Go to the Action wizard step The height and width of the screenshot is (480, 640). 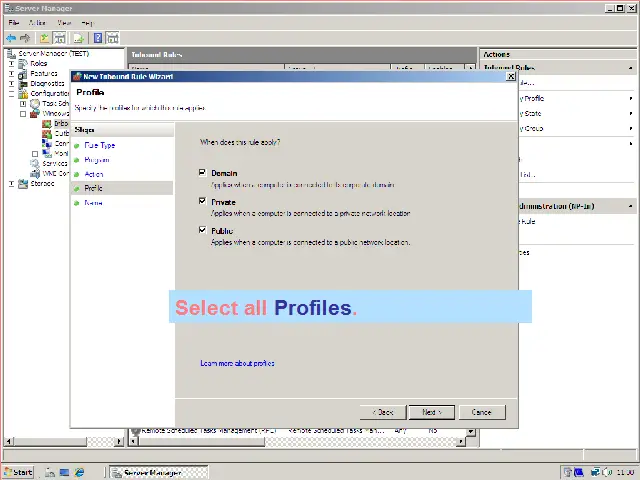[94, 174]
